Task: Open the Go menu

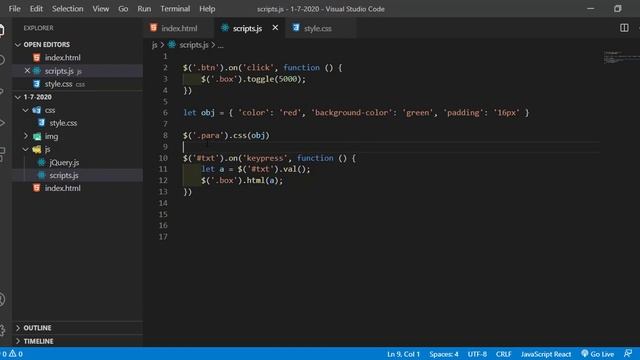Action: tap(123, 9)
